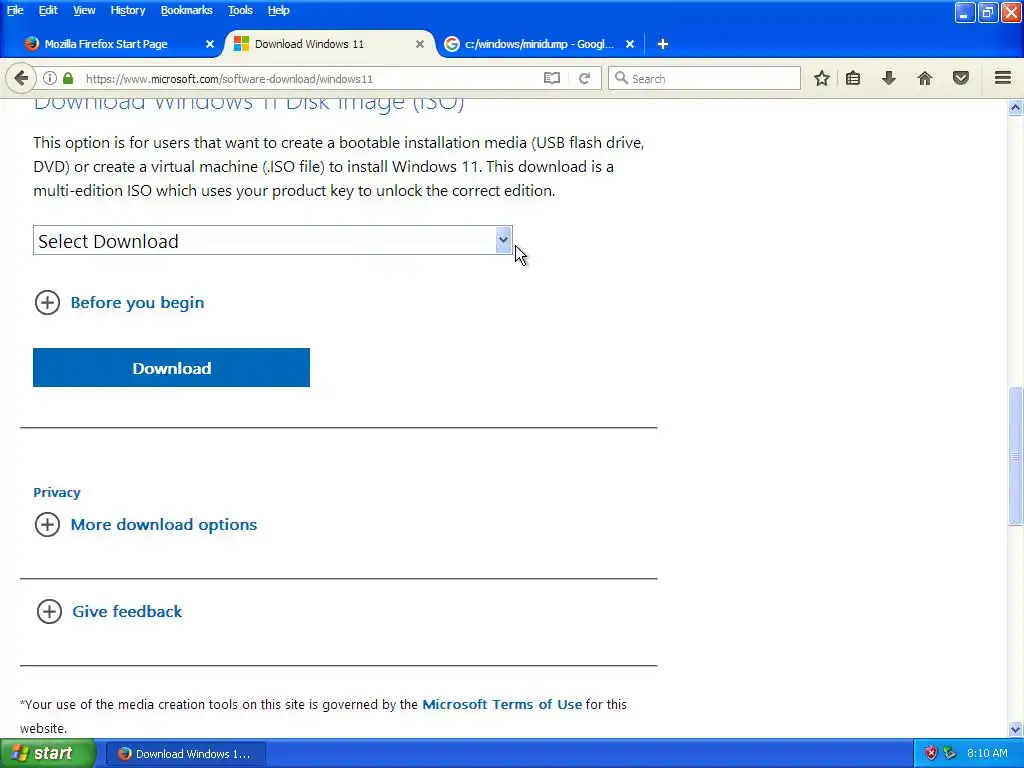Open the Downloads arrow panel
The image size is (1024, 768).
pos(889,78)
